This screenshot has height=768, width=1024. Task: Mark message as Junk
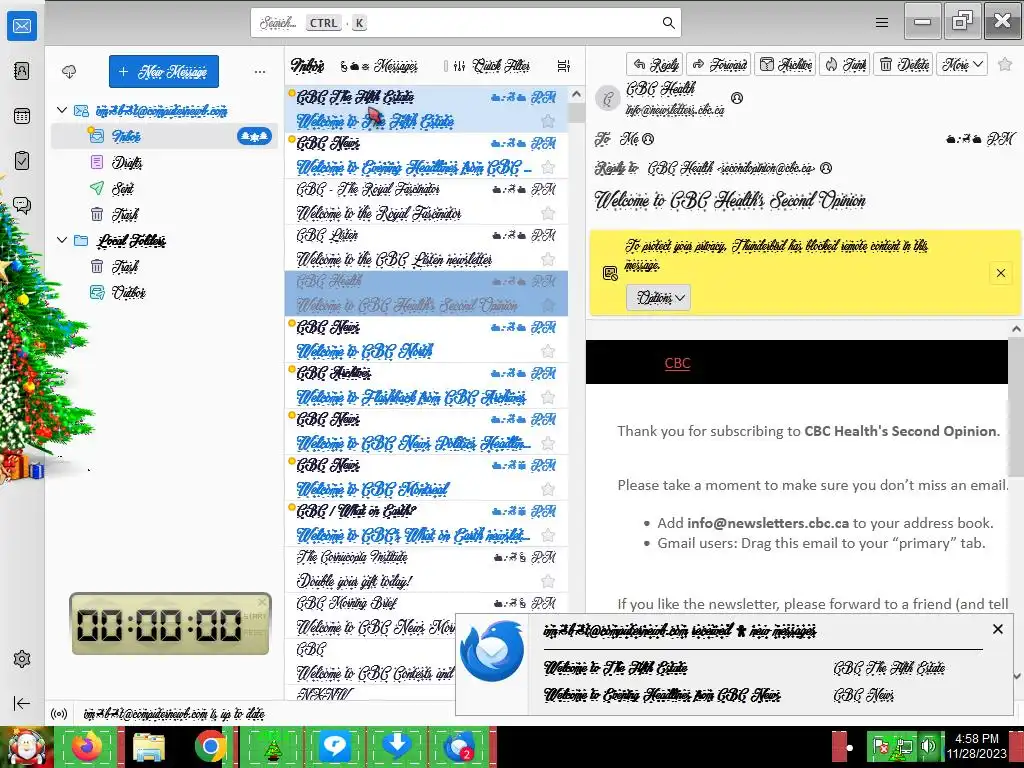[x=844, y=64]
